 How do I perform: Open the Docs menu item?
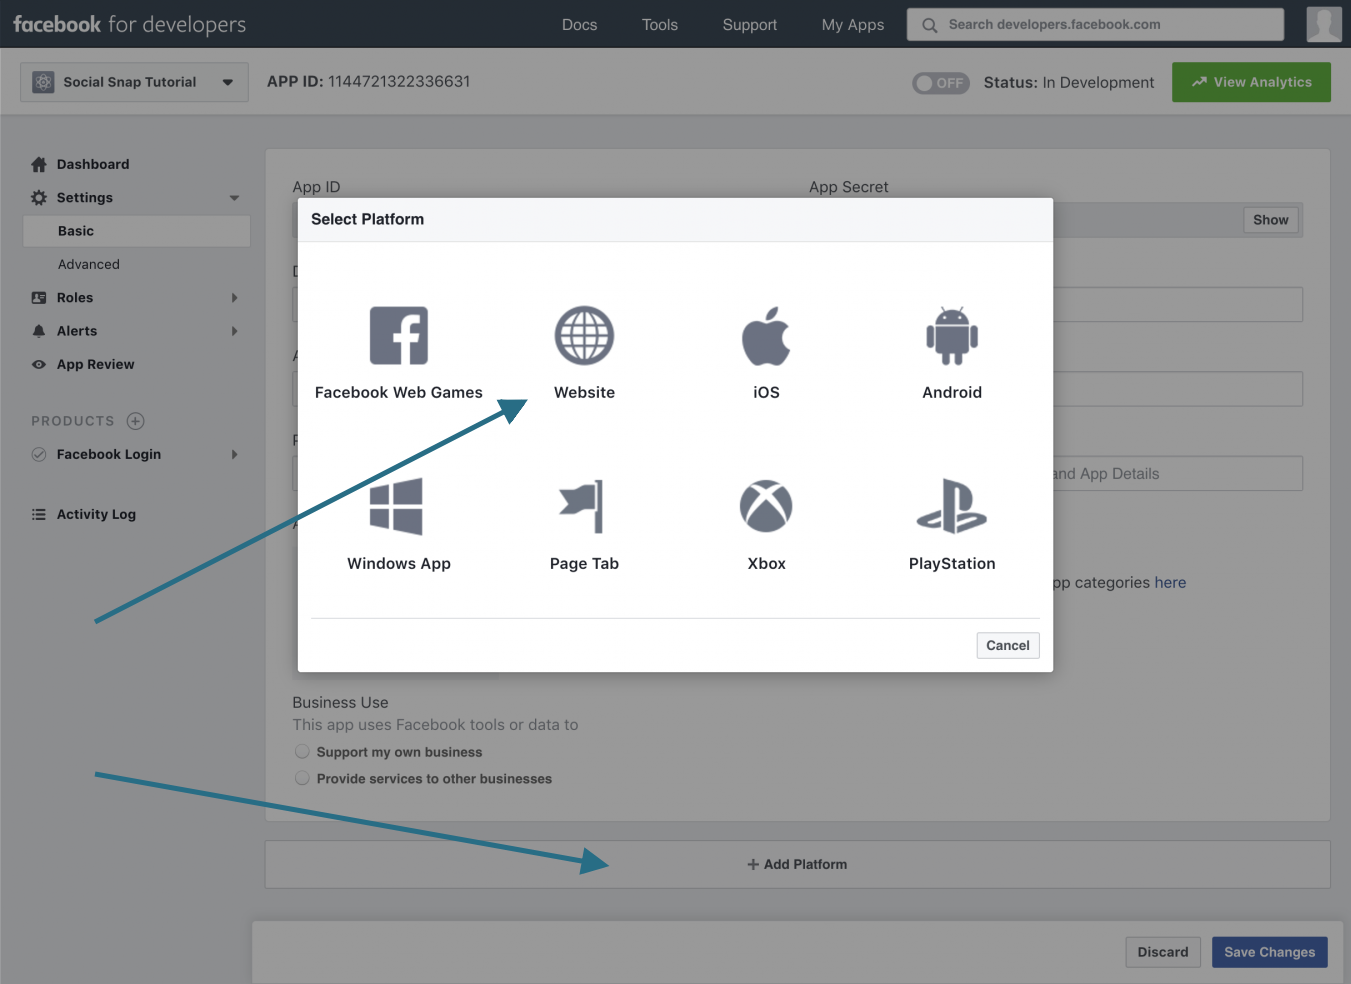tap(579, 24)
